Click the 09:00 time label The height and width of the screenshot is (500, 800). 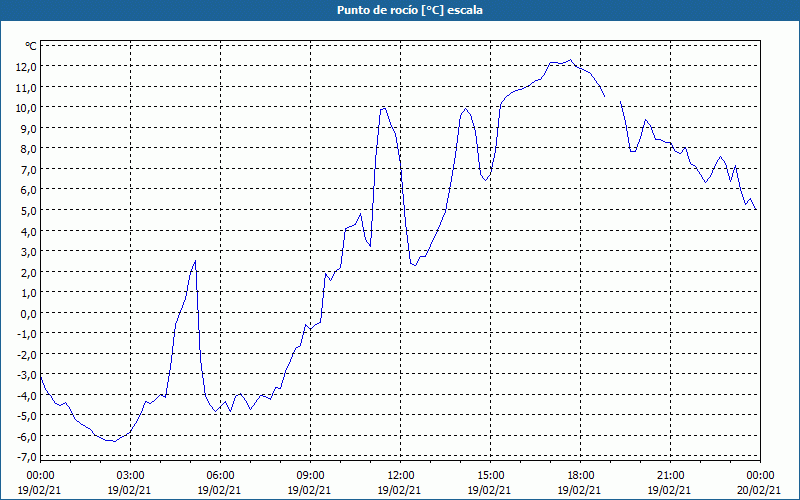click(310, 476)
